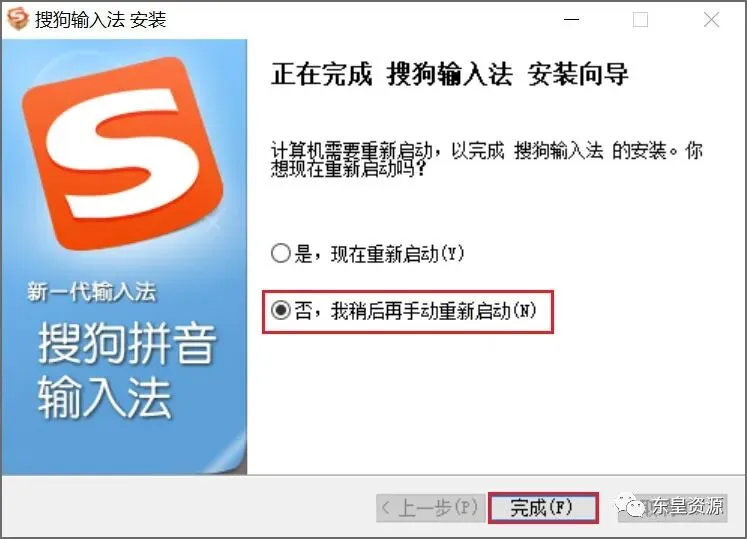Click the WeChat watermark icon near Cancel
The height and width of the screenshot is (539, 747).
click(x=631, y=504)
